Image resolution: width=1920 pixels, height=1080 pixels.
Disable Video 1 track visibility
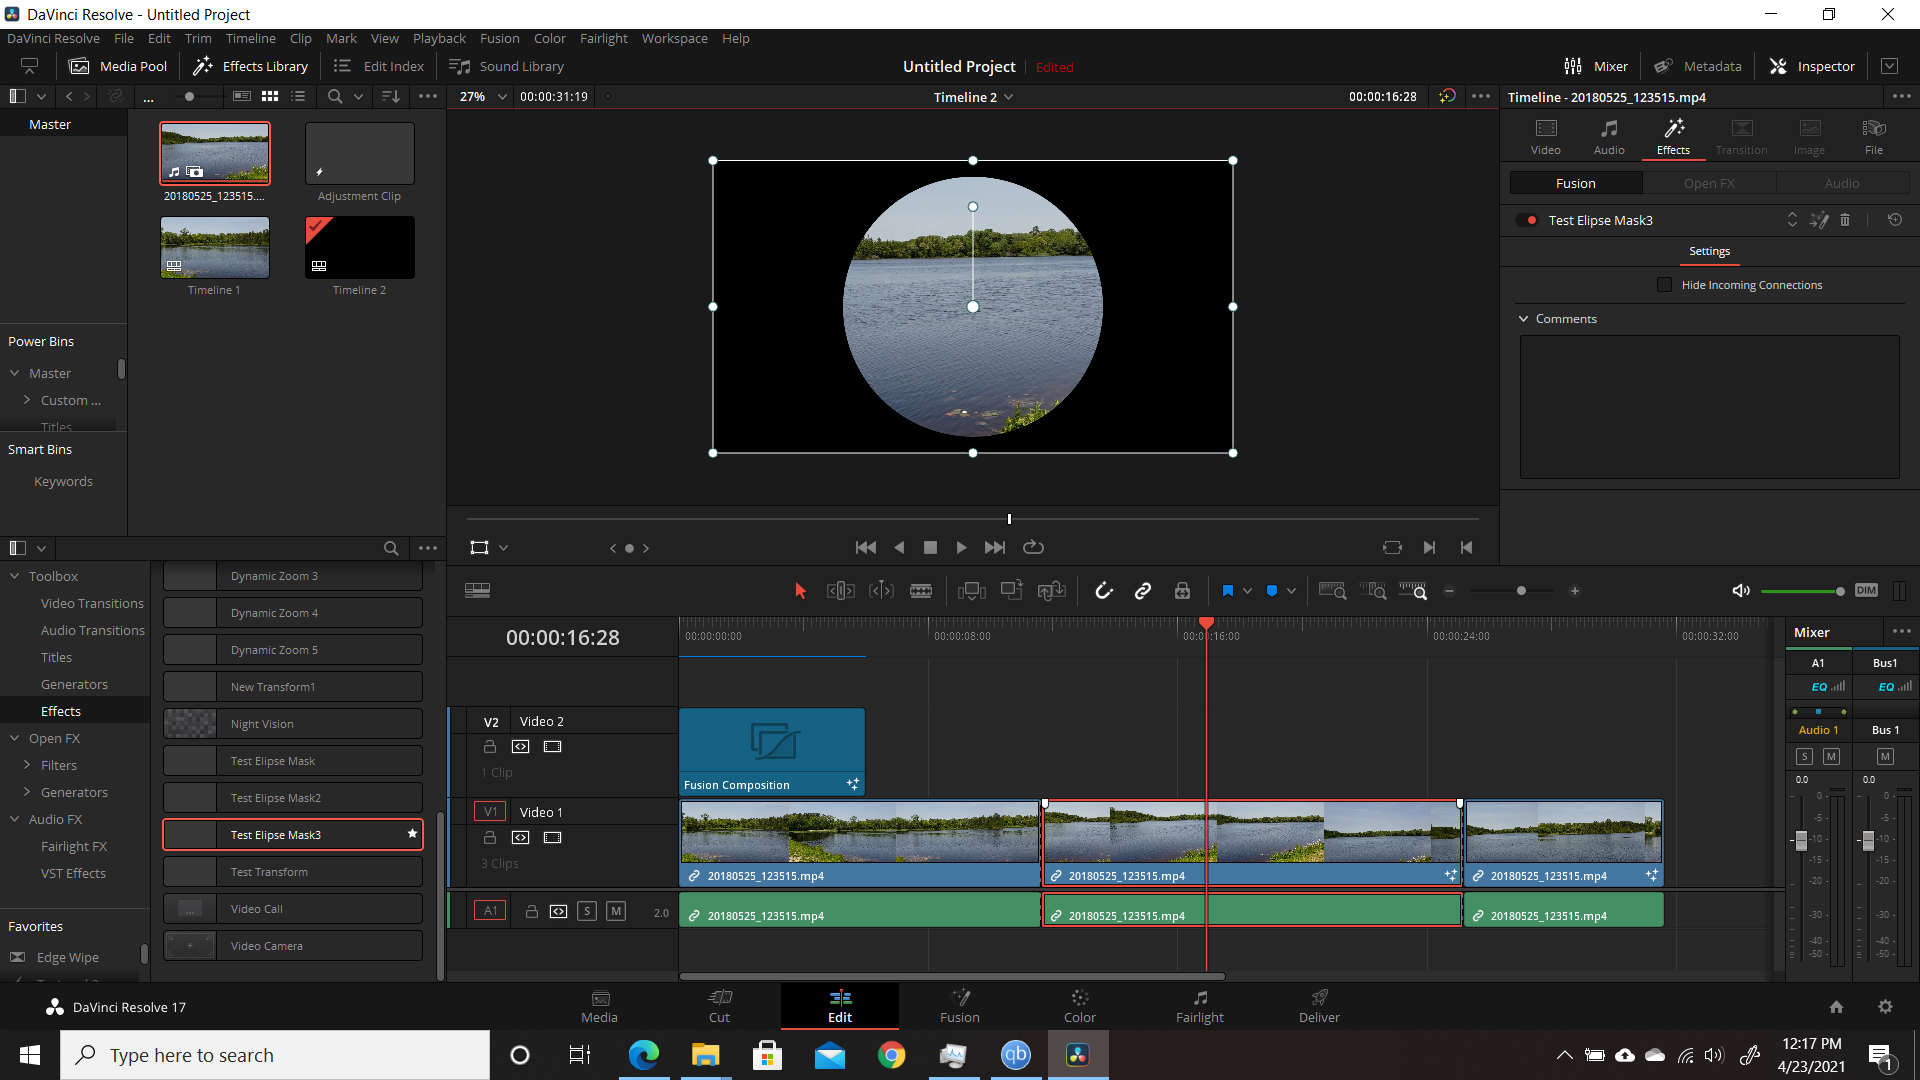click(552, 838)
